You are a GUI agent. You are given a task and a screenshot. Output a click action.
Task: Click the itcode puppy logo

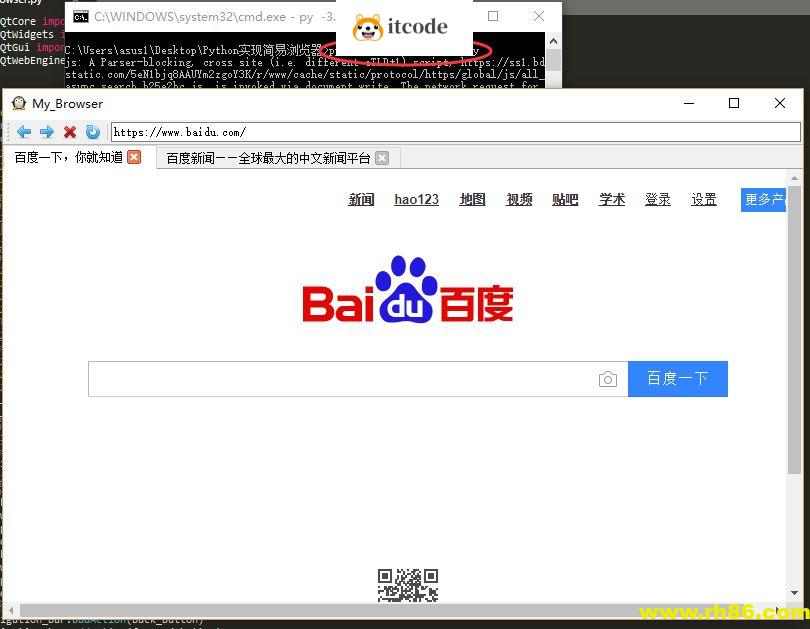(370, 27)
